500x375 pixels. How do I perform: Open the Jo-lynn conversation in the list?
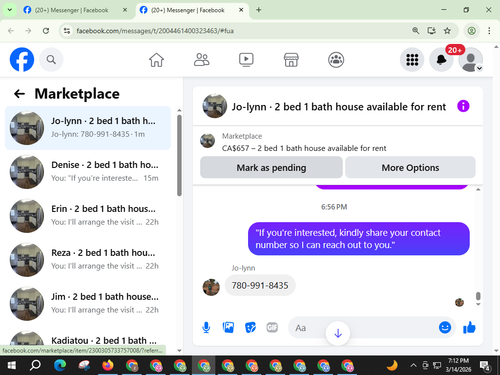88,128
